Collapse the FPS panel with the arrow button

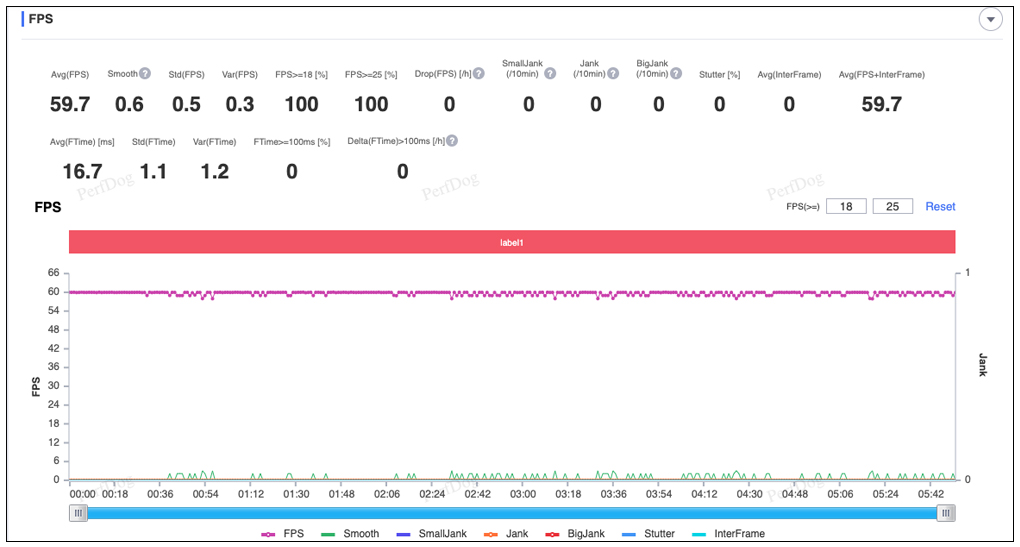pyautogui.click(x=990, y=20)
